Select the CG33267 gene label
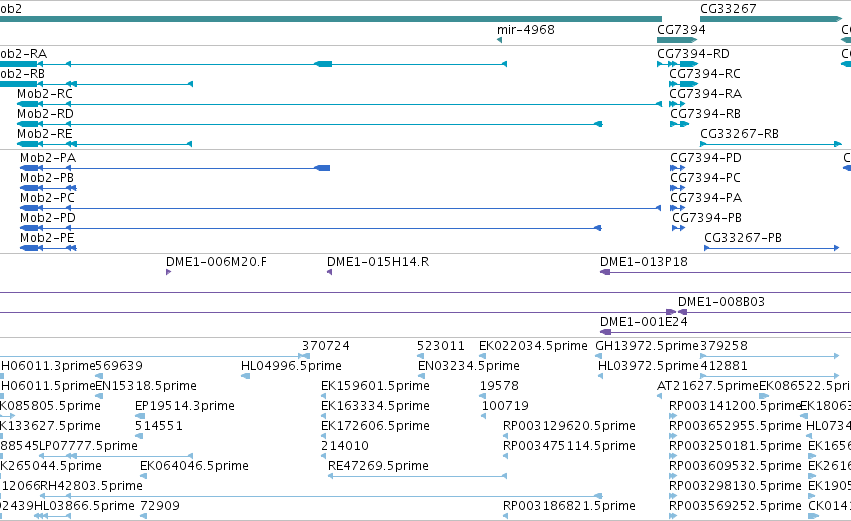Viewport: 851px width, 521px height. (728, 9)
